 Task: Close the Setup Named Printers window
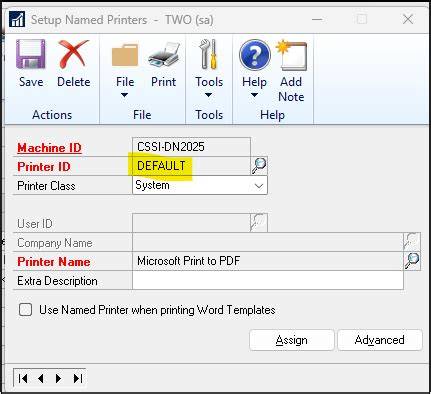[x=408, y=19]
